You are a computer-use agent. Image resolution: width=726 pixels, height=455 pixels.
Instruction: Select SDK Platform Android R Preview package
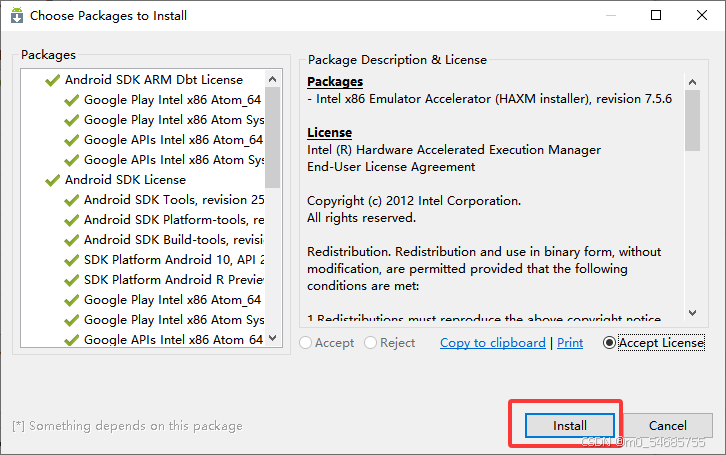coord(173,280)
